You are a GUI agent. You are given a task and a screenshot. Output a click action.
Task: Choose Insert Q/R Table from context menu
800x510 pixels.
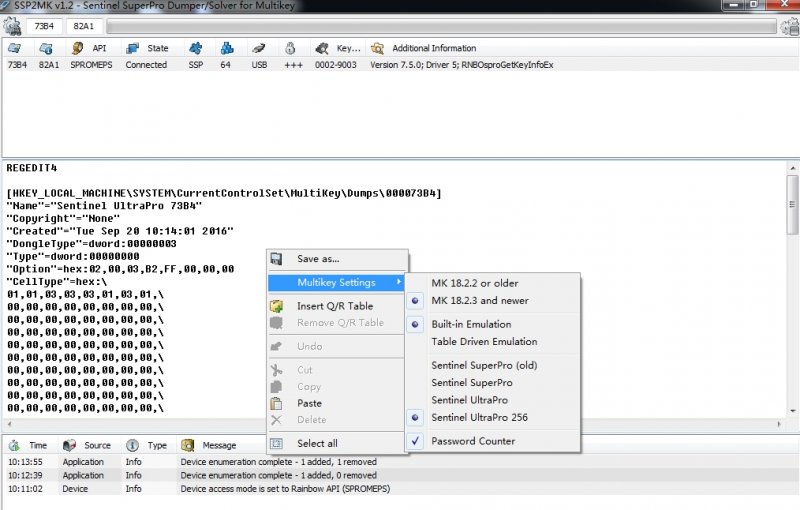[338, 306]
